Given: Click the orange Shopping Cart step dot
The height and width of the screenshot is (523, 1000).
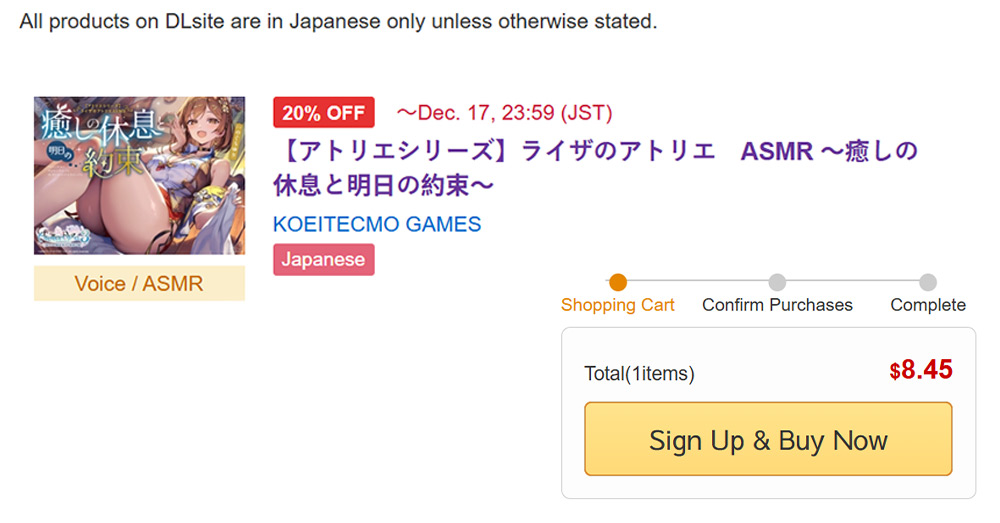Looking at the screenshot, I should (617, 282).
